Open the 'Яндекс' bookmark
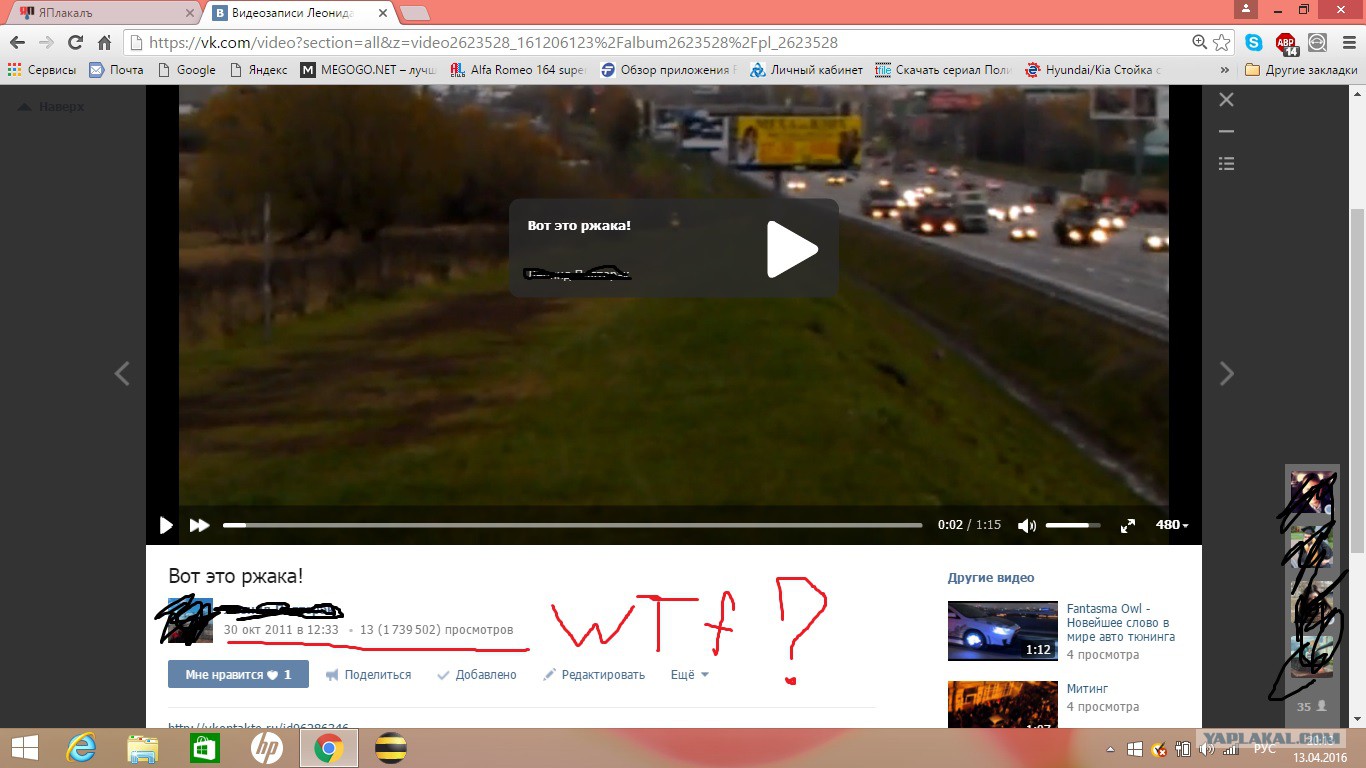 click(x=258, y=70)
